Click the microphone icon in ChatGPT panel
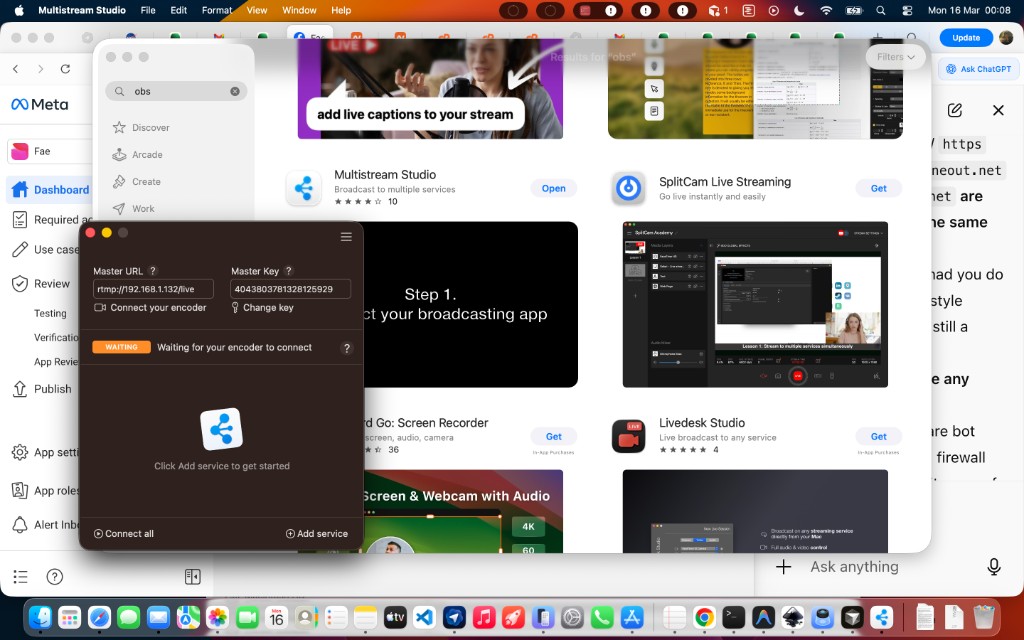This screenshot has width=1024, height=640. pos(994,567)
